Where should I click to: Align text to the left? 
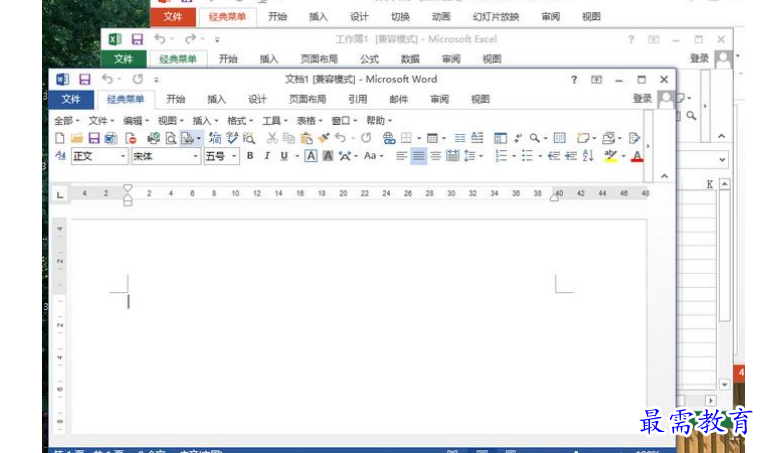coord(401,156)
